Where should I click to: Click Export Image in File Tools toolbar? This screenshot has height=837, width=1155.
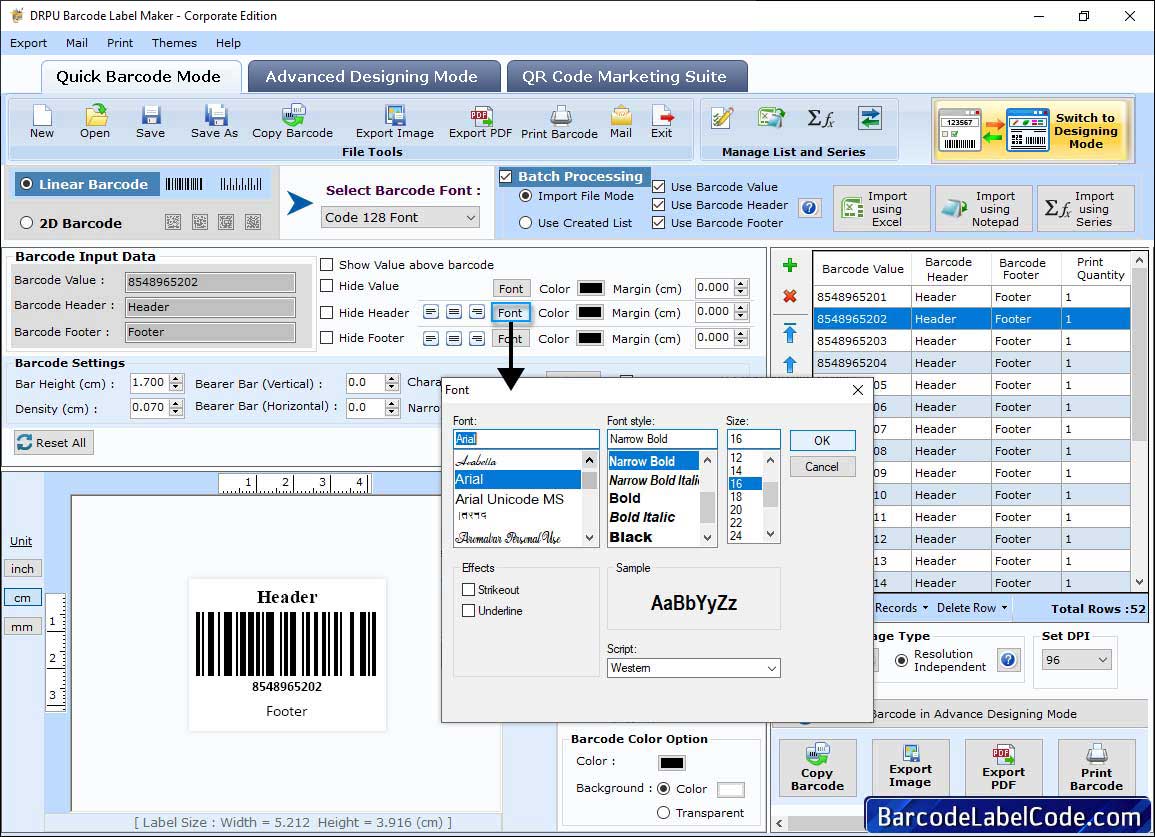point(395,122)
